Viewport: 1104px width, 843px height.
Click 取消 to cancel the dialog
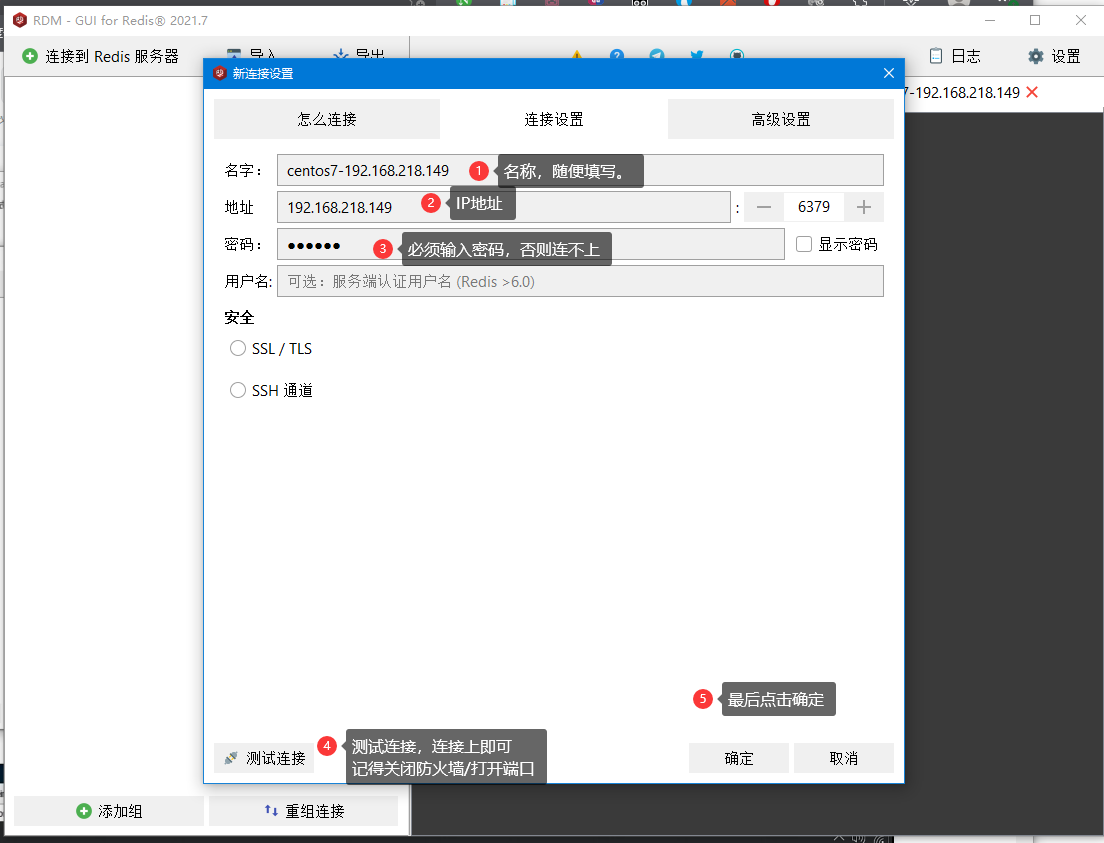pos(843,758)
